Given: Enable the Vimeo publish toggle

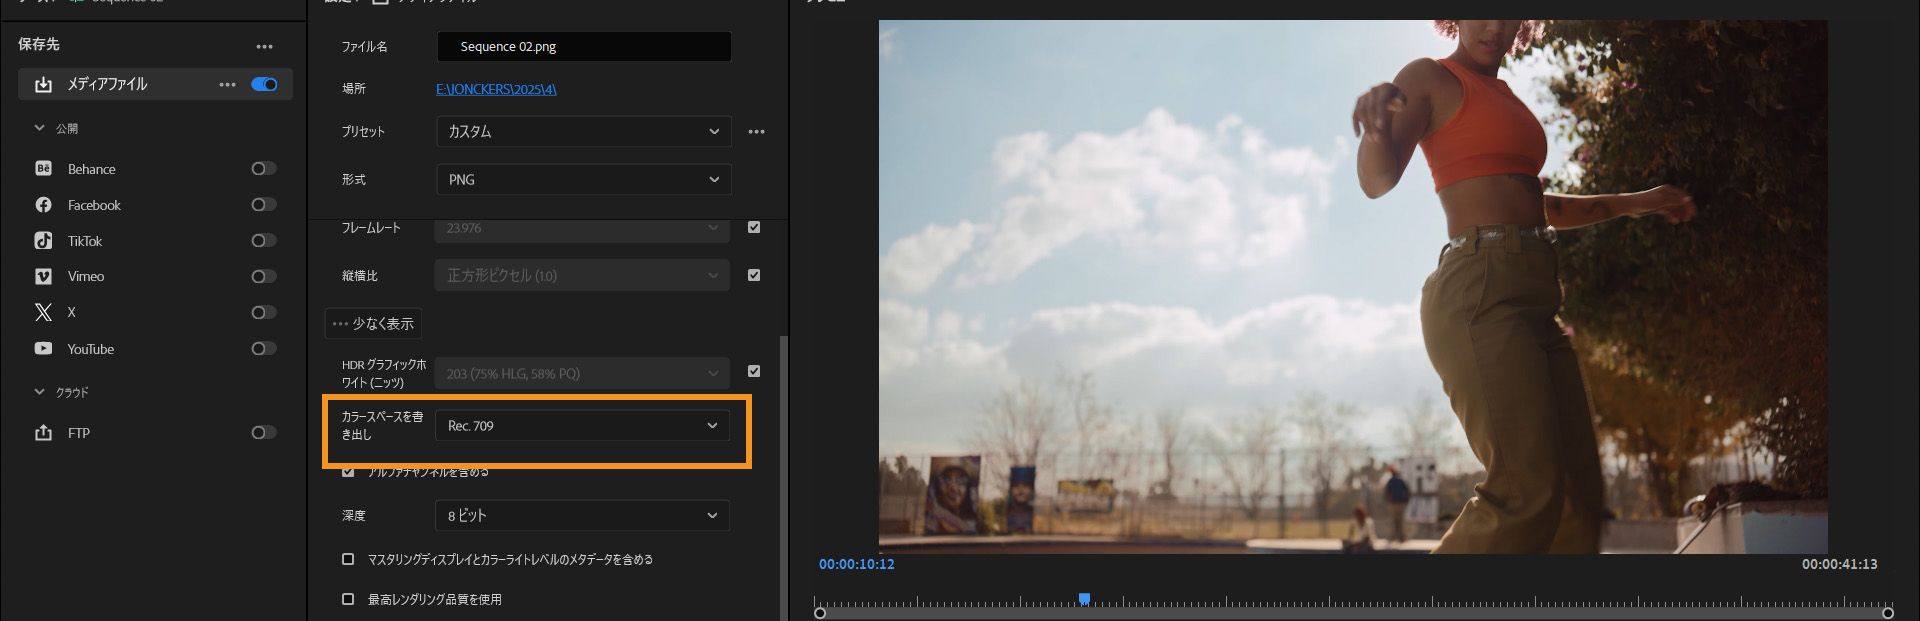Looking at the screenshot, I should coord(264,276).
